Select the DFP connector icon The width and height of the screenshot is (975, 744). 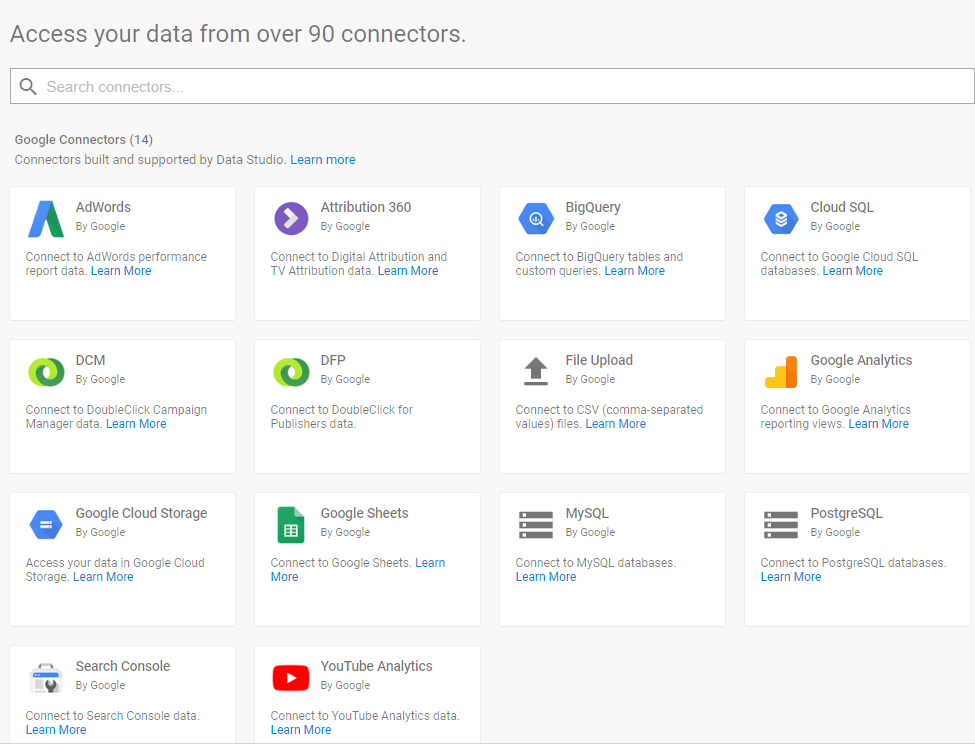tap(291, 371)
